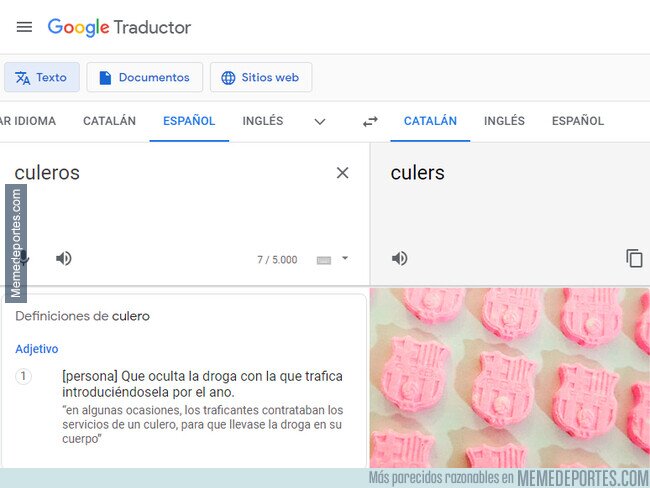Screen dimensions: 650x488
Task: Open Sitios web translation mode
Action: pyautogui.click(x=261, y=77)
